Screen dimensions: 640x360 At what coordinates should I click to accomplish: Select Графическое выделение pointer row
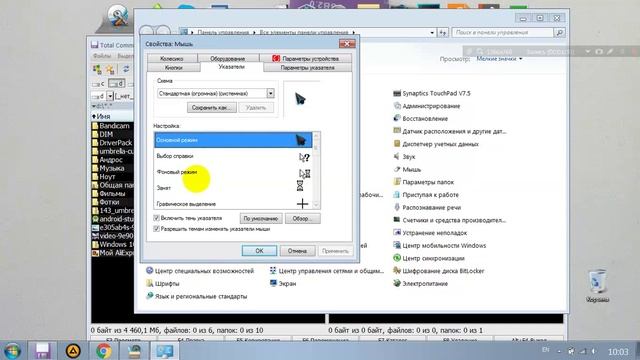(x=233, y=203)
